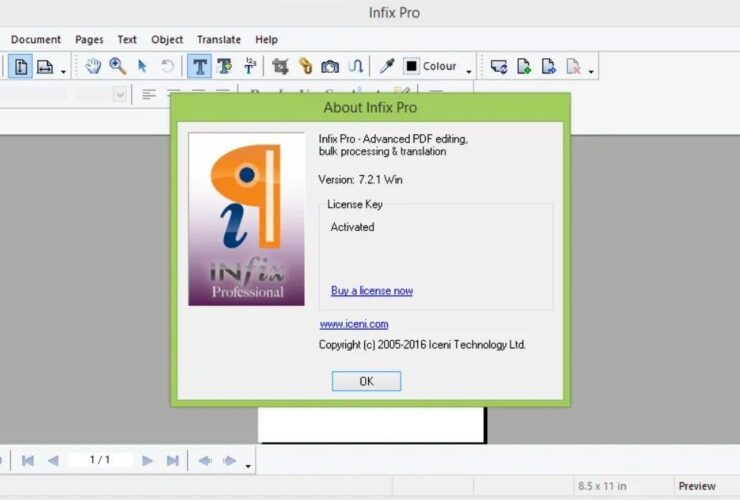
Task: Go to the next page
Action: coord(147,460)
